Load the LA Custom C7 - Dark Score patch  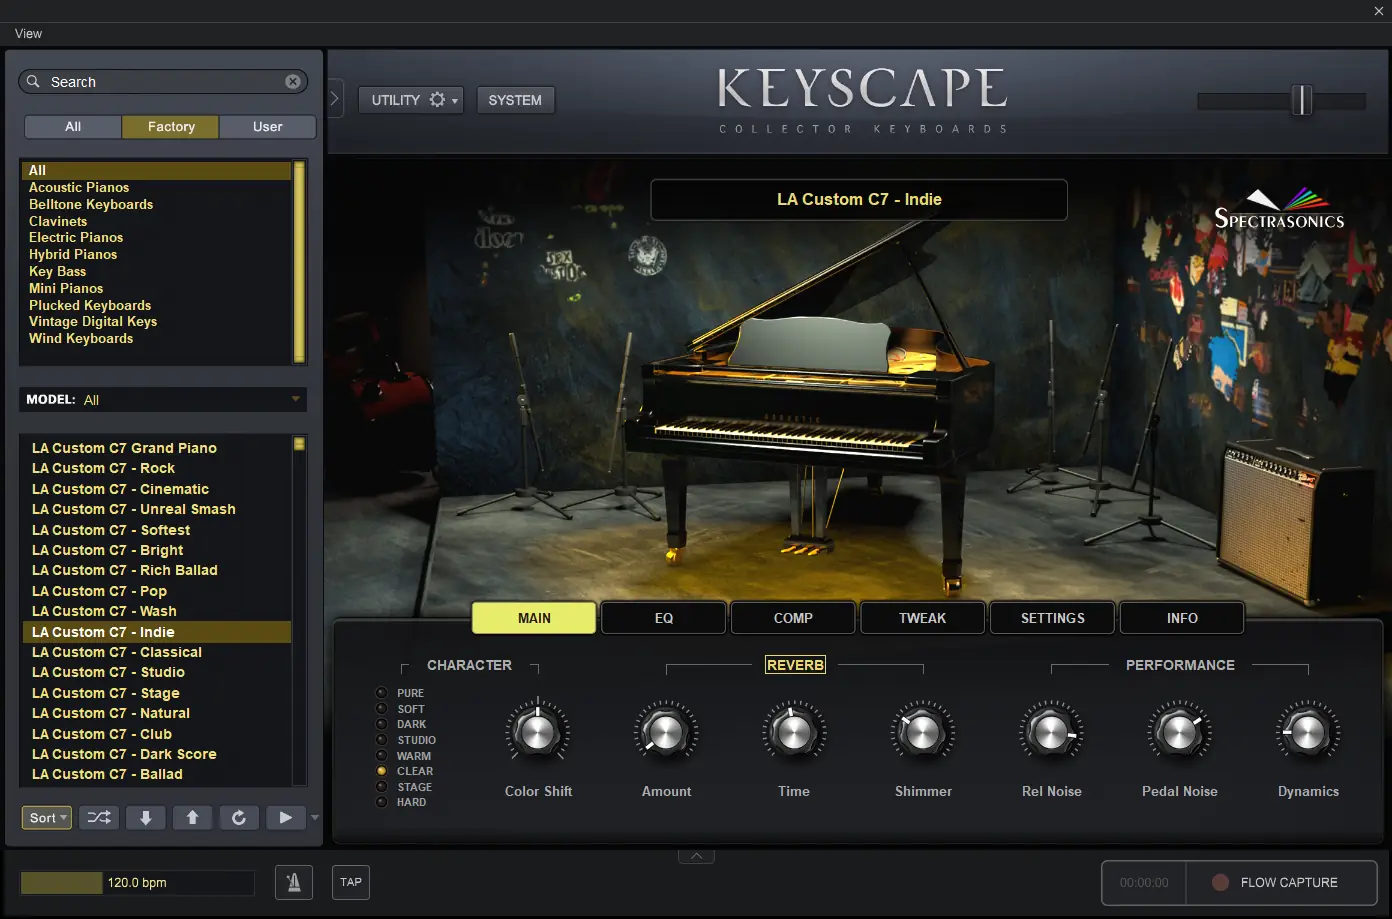[157, 754]
